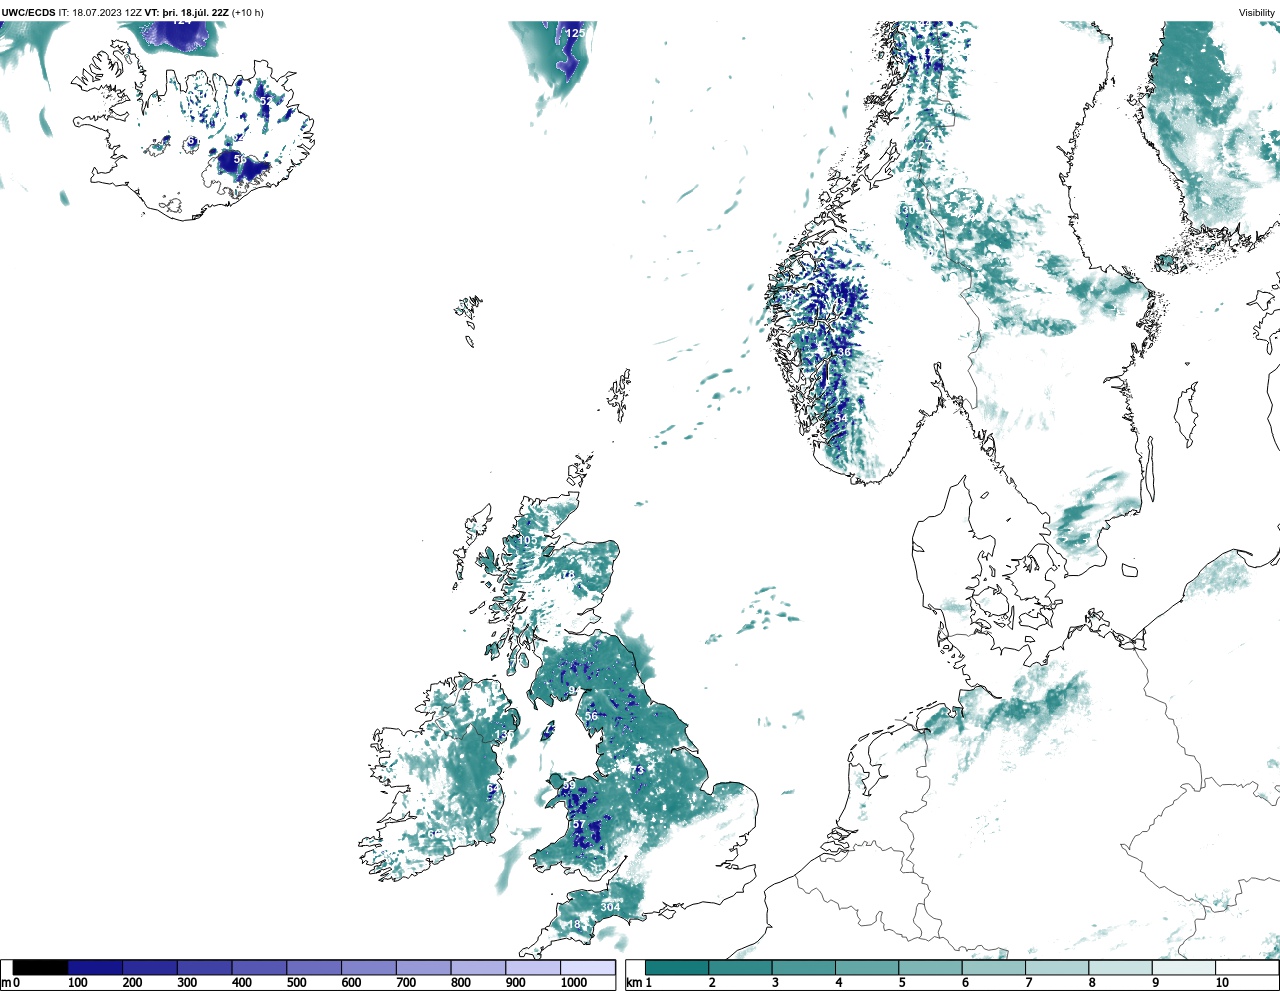Click the '135' value in Northern Ireland
The width and height of the screenshot is (1280, 991).
[504, 735]
